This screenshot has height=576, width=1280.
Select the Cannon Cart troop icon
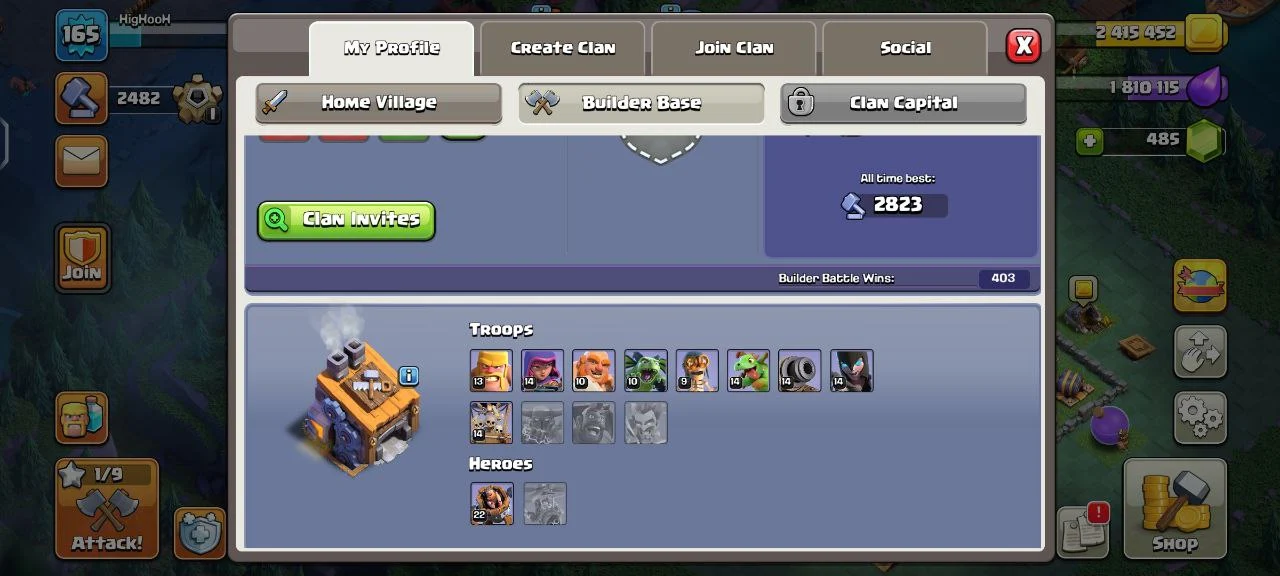pos(800,370)
